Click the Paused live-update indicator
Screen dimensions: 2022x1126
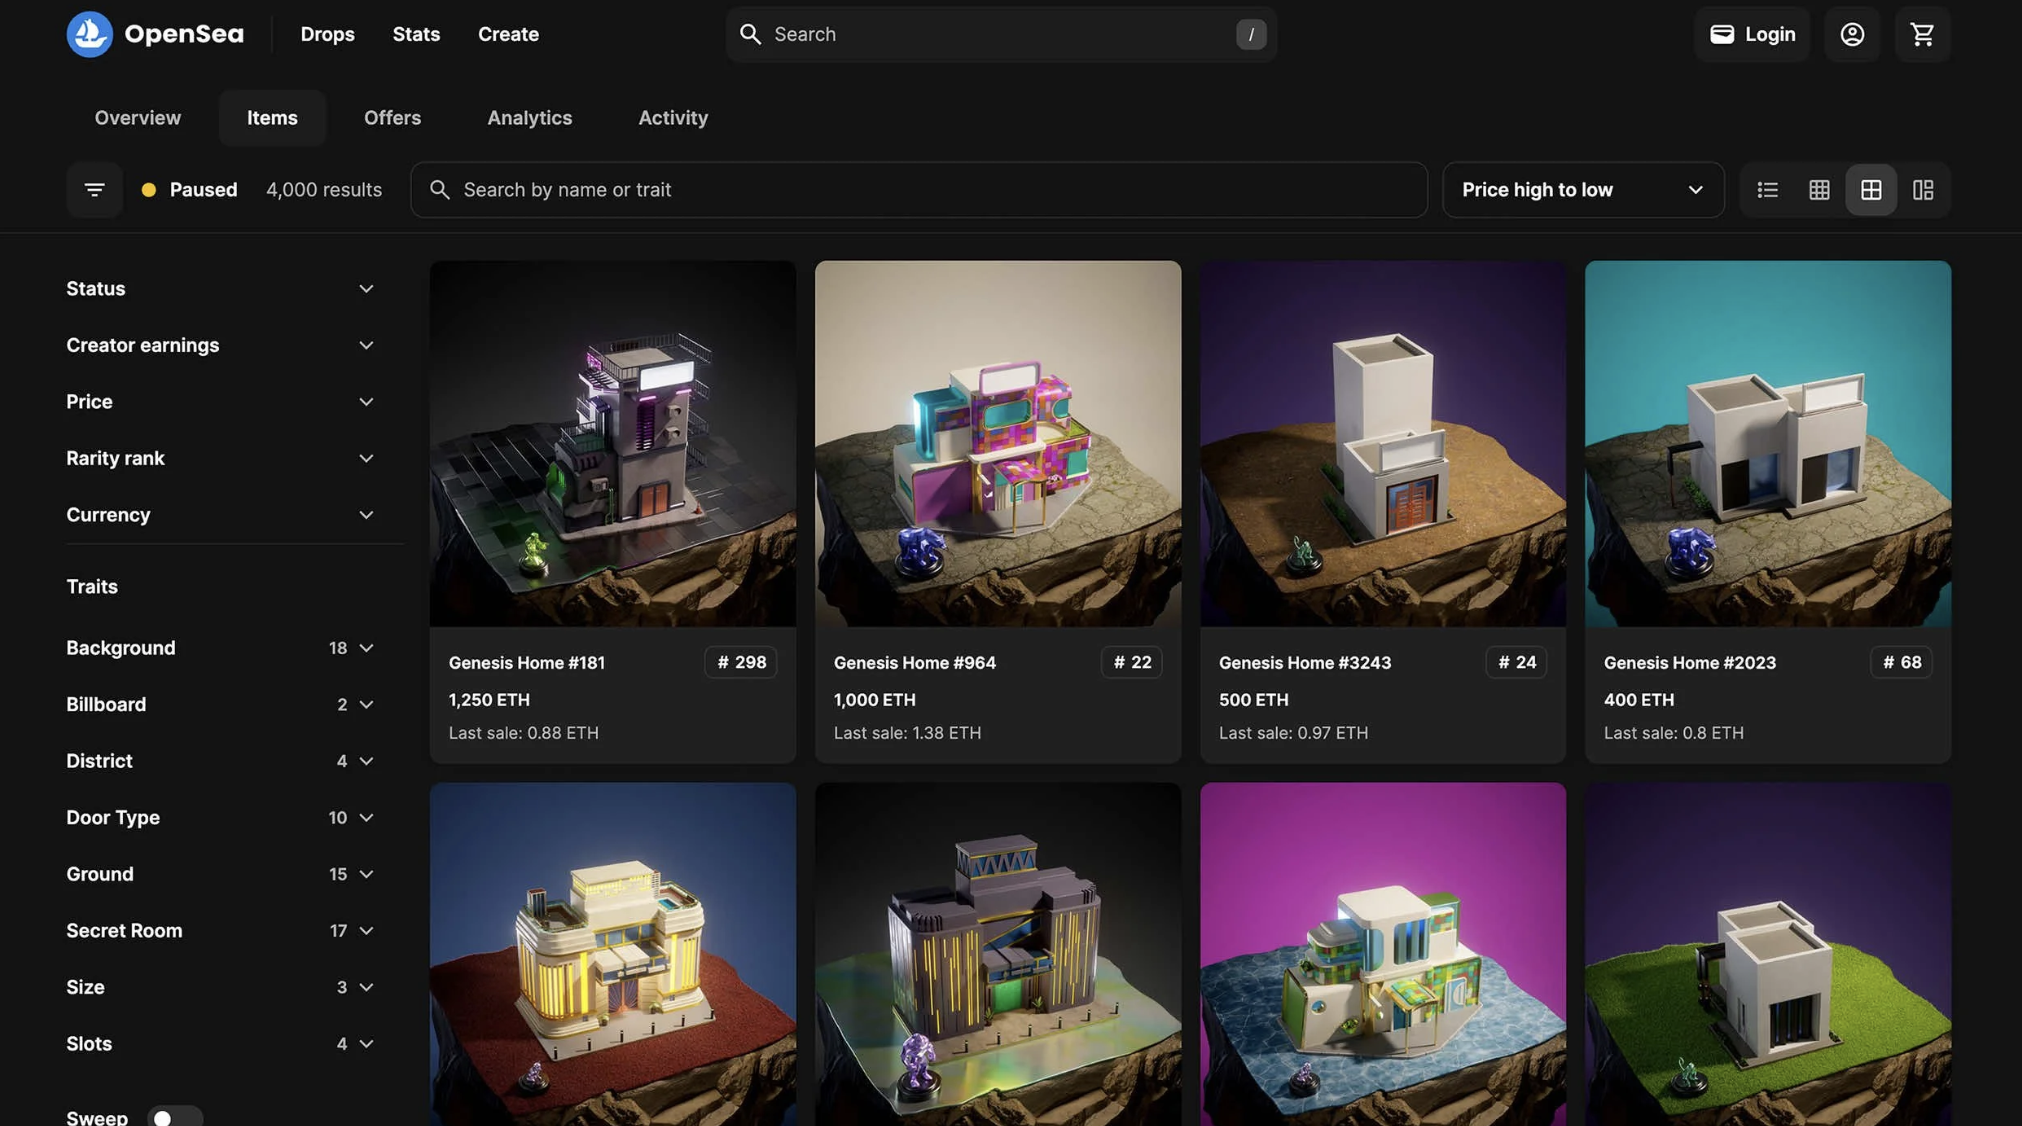click(190, 190)
